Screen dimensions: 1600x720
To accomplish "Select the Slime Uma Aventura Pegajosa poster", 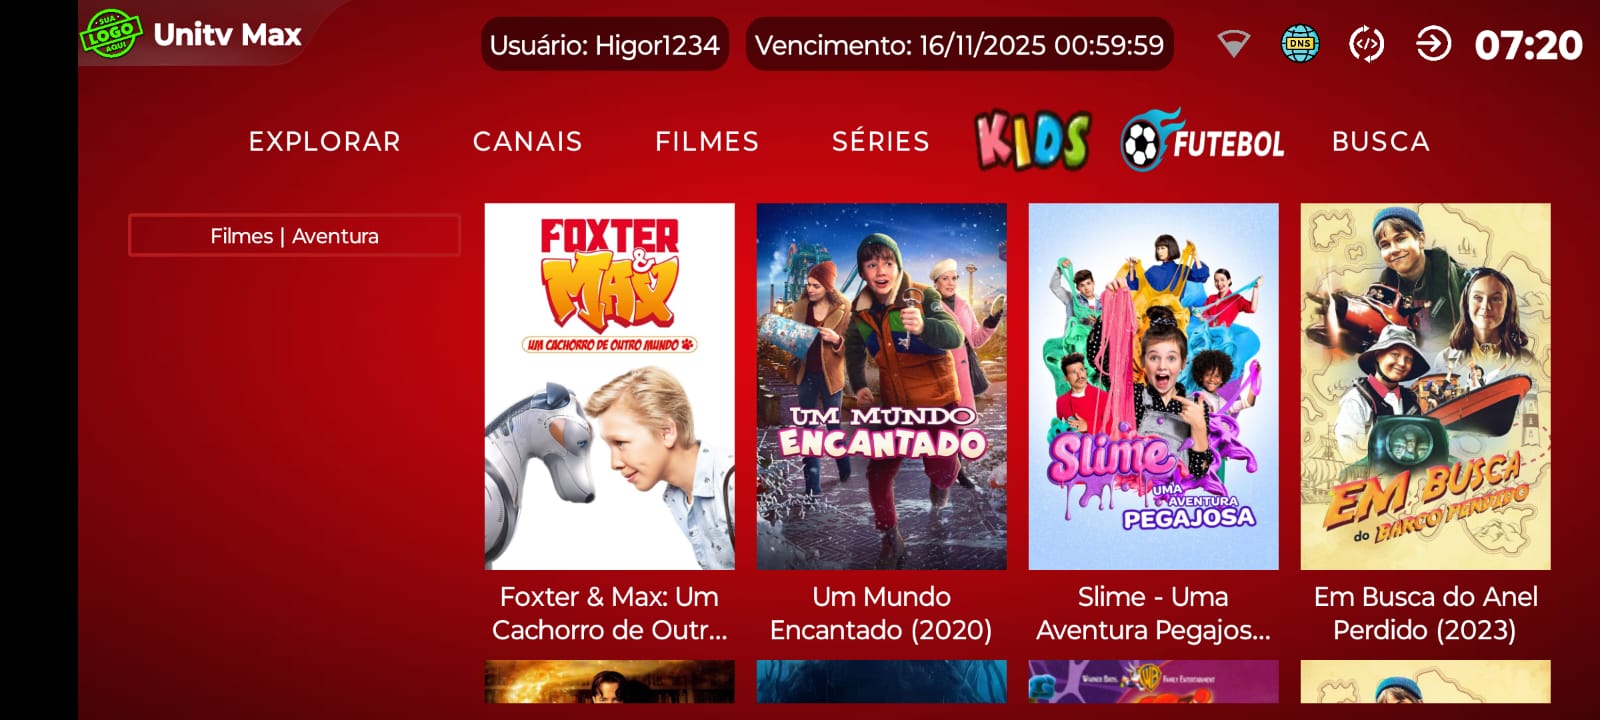I will coord(1154,387).
